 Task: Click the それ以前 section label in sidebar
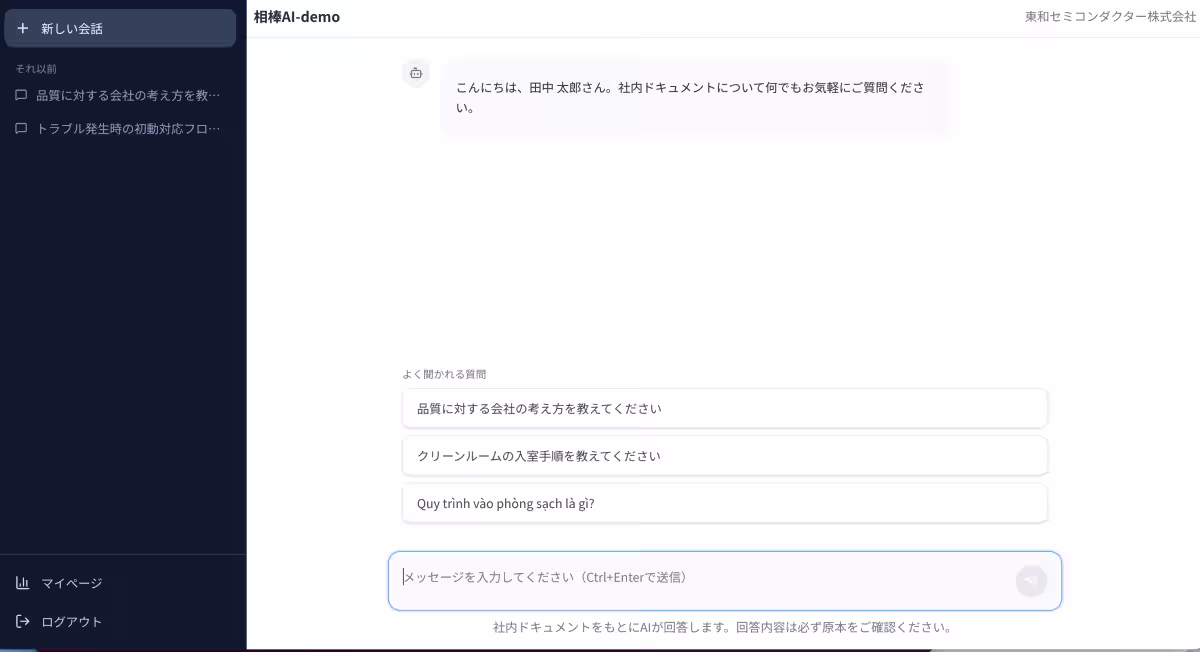(36, 69)
